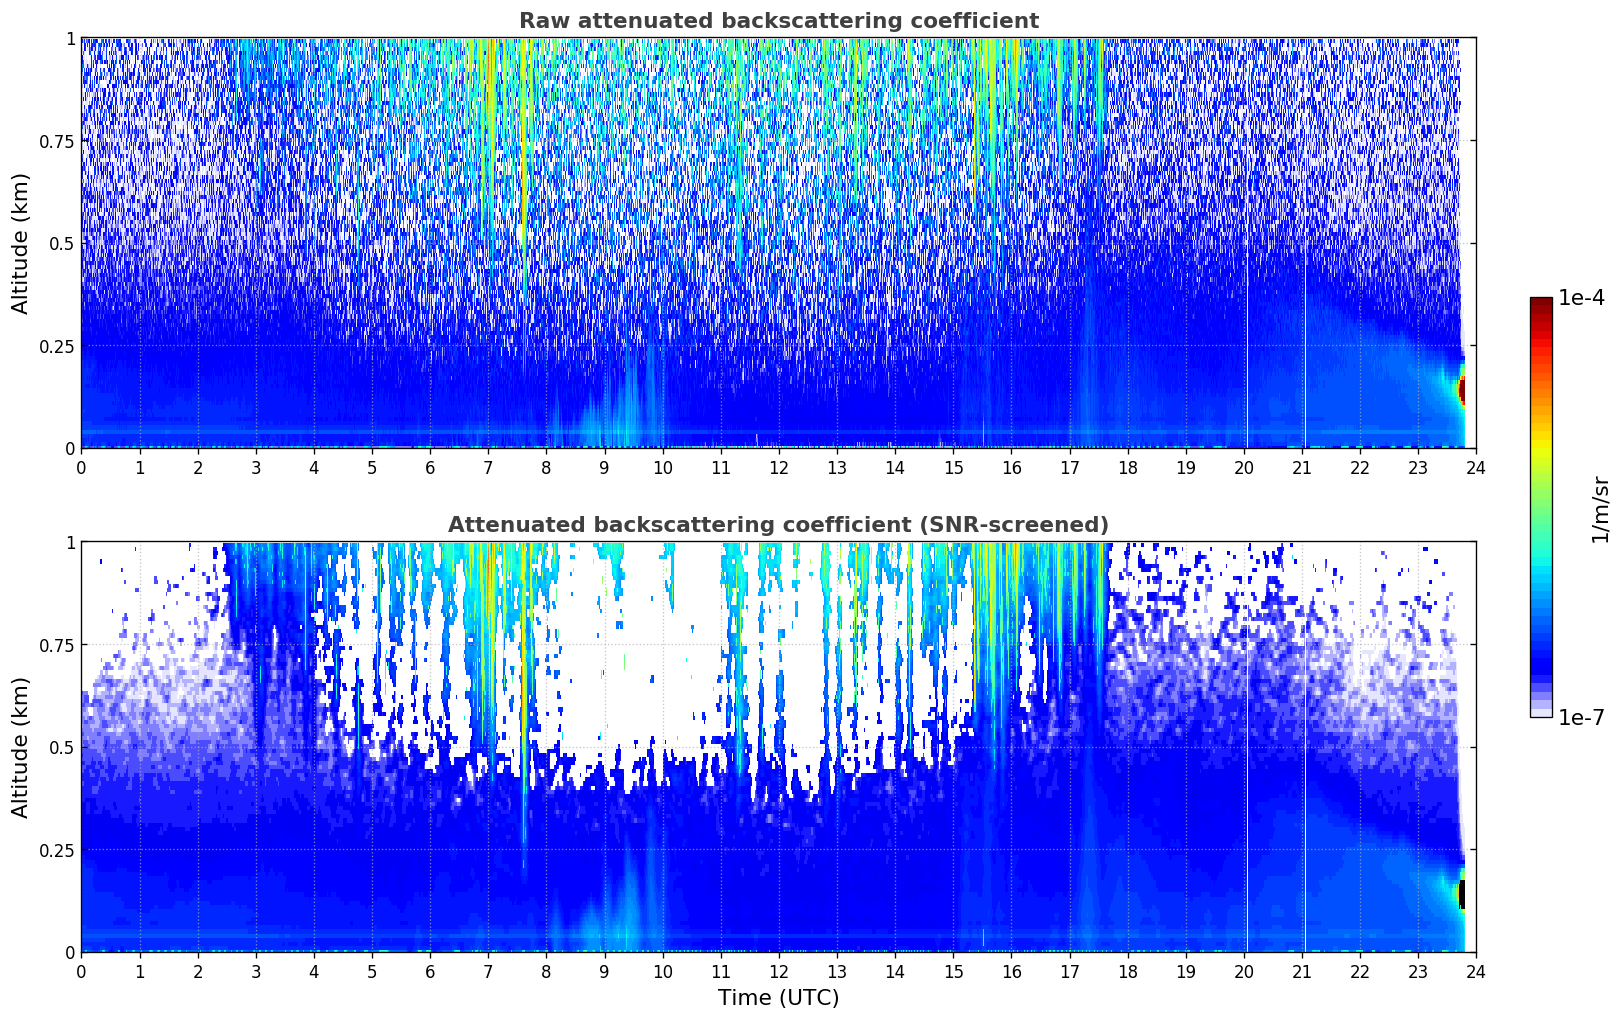Click altitude tick '1' on the SNR-screened plot

click(70, 543)
